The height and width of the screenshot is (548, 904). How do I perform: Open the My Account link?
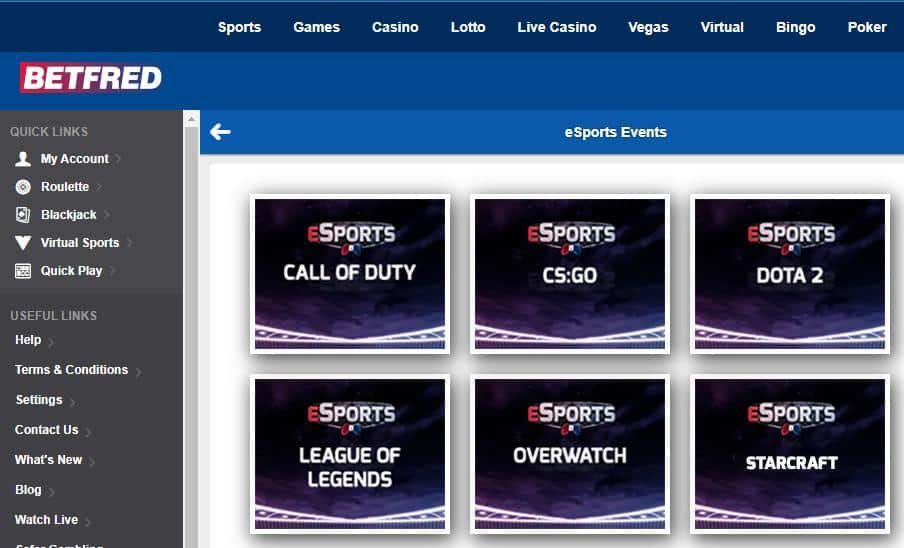pos(74,158)
